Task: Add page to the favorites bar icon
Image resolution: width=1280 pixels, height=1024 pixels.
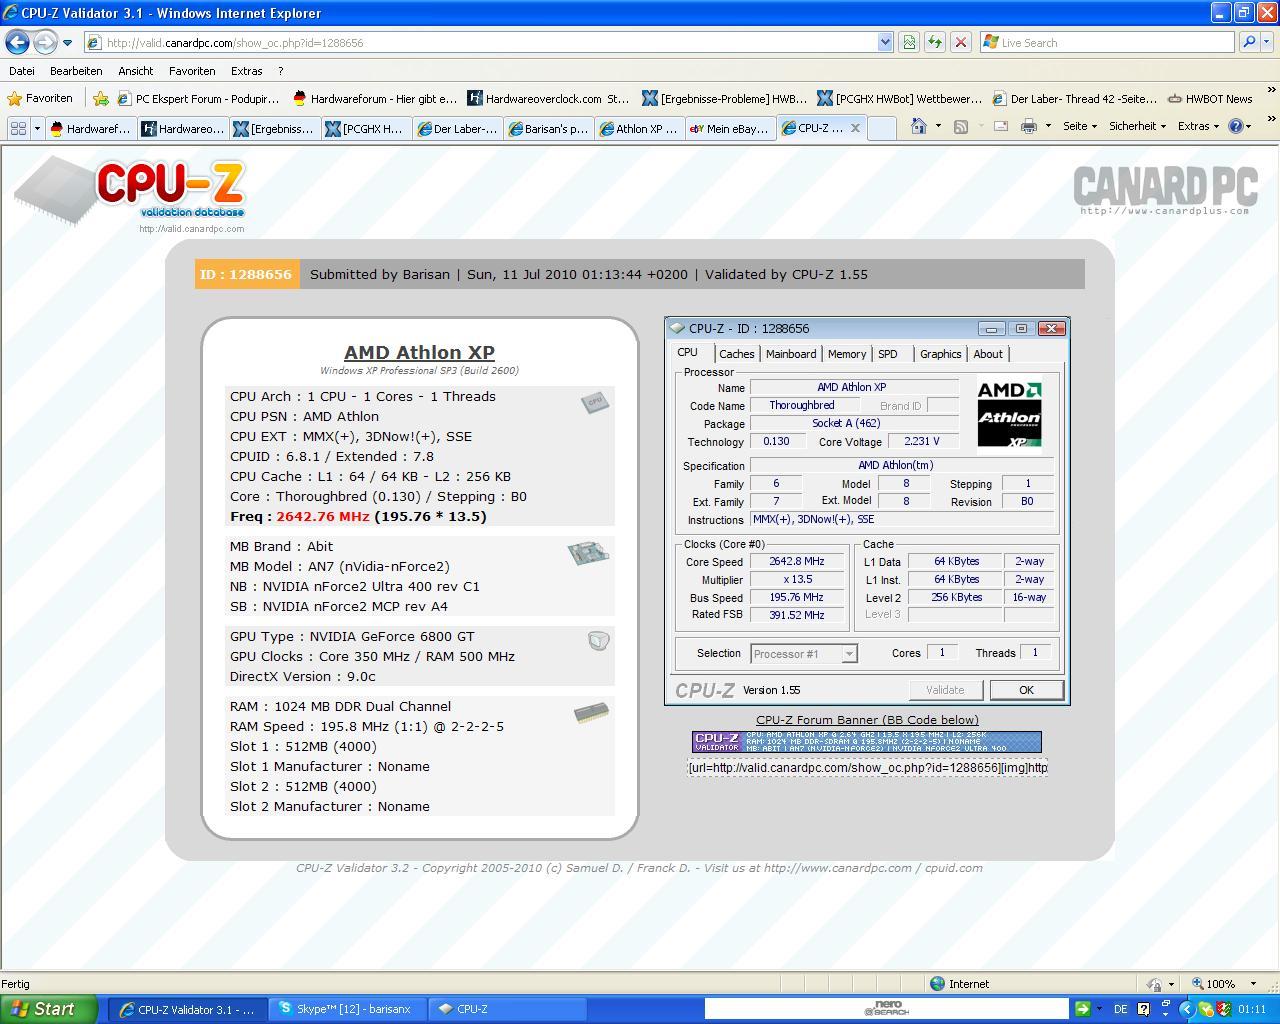Action: point(100,98)
